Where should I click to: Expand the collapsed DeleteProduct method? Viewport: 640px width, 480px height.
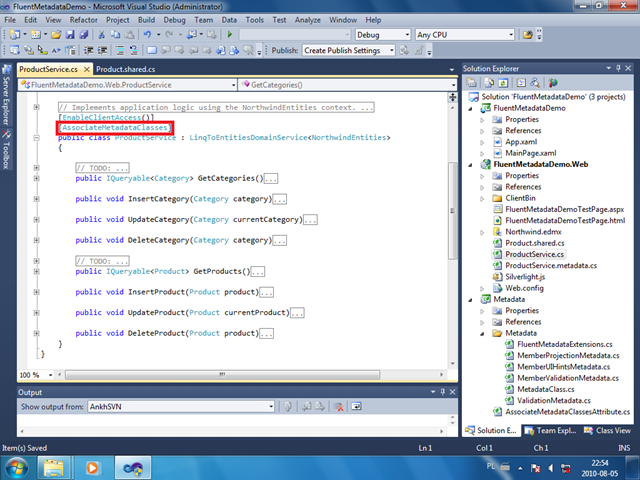[x=37, y=333]
